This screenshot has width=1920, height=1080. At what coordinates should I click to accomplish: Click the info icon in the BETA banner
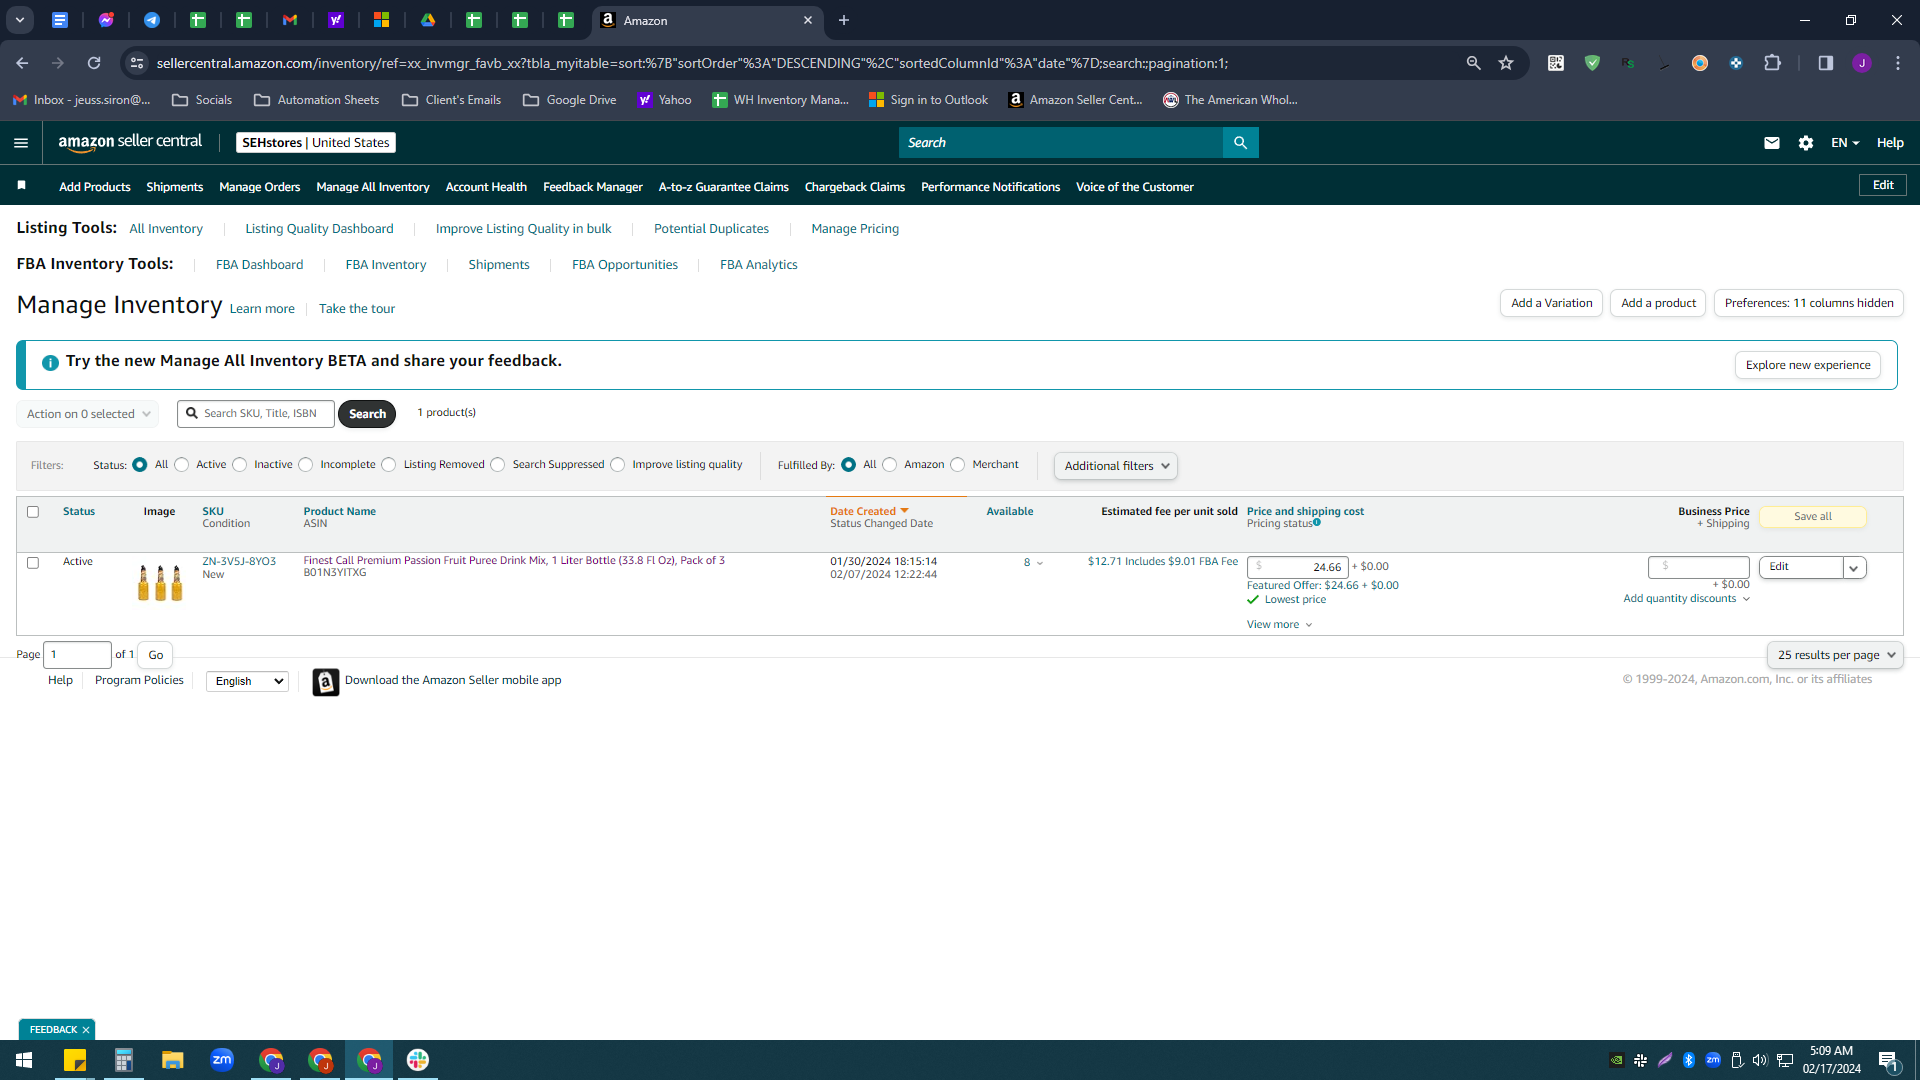[x=50, y=363]
